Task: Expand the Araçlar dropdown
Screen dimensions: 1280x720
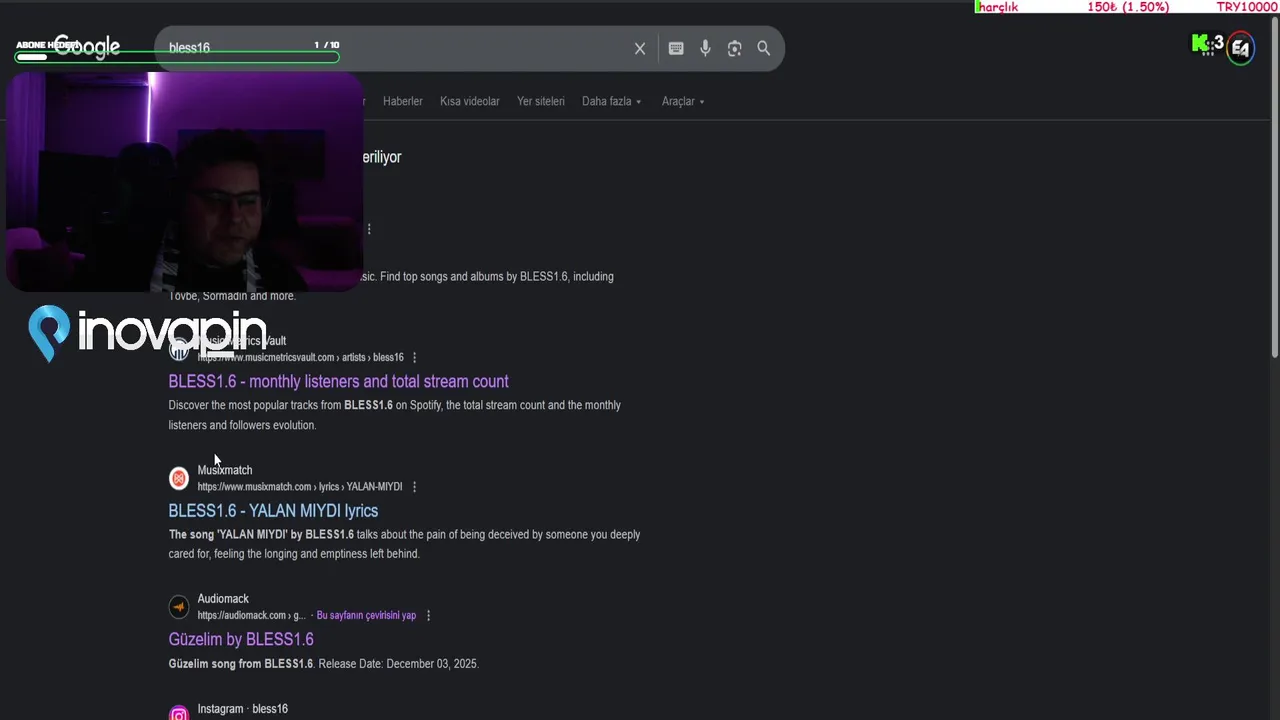Action: (683, 101)
